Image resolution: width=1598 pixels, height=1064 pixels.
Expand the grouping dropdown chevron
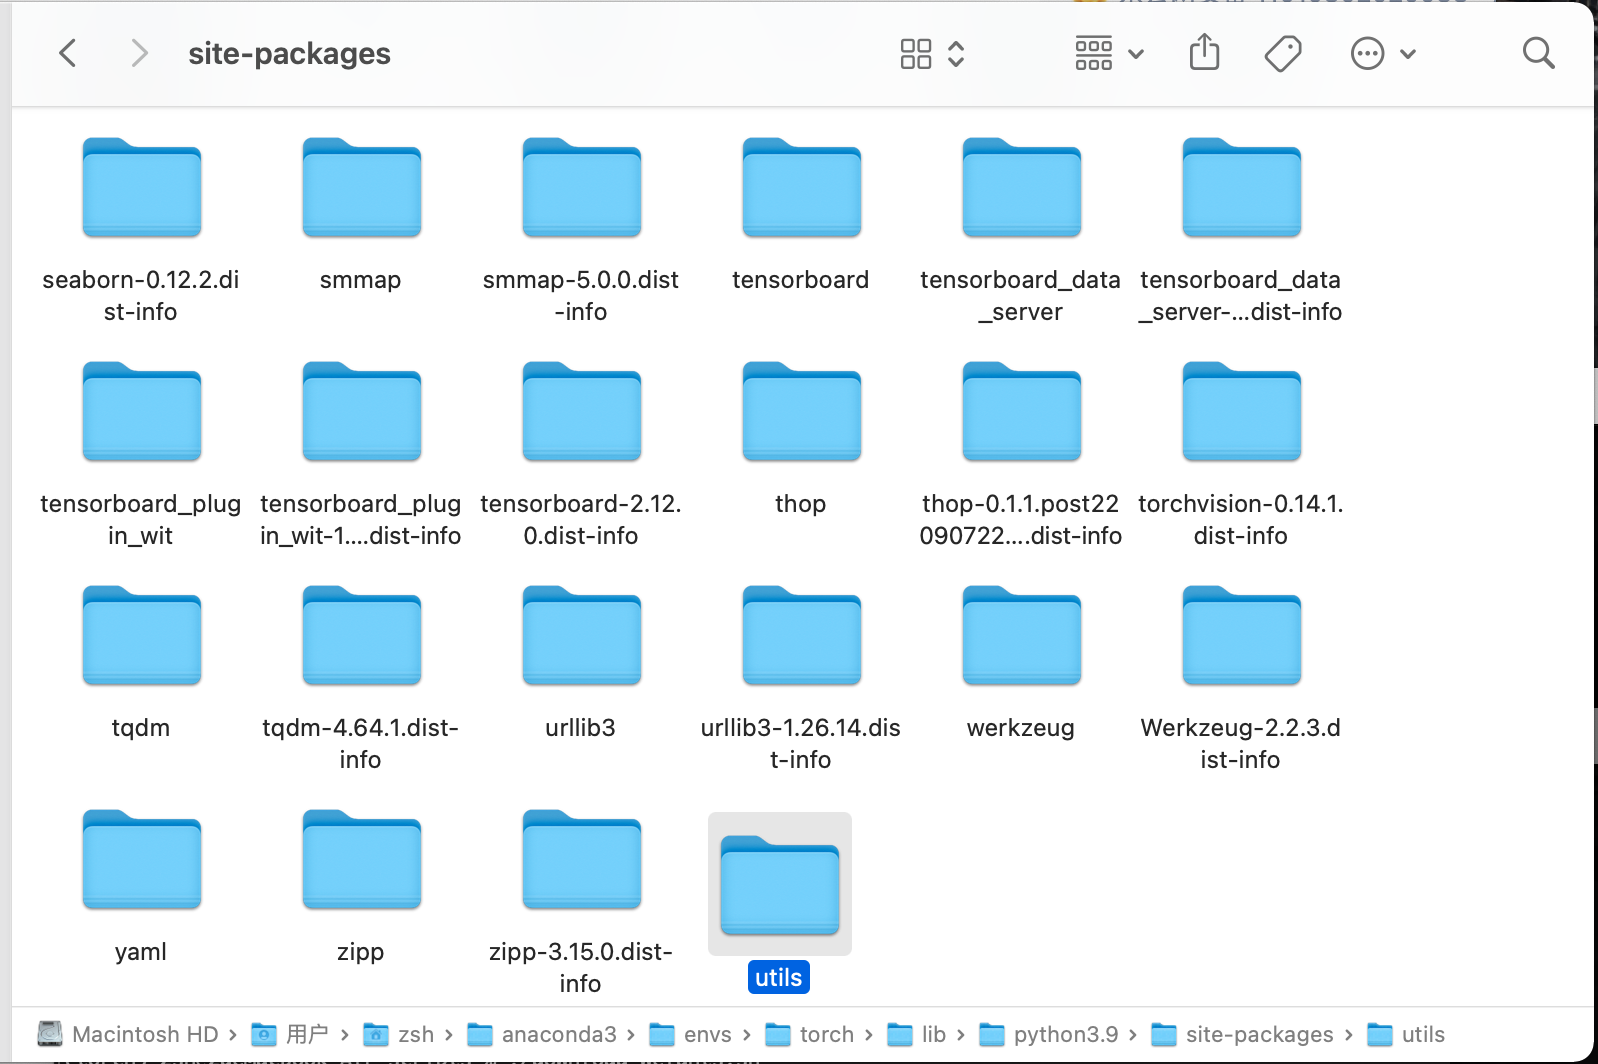click(x=1136, y=54)
